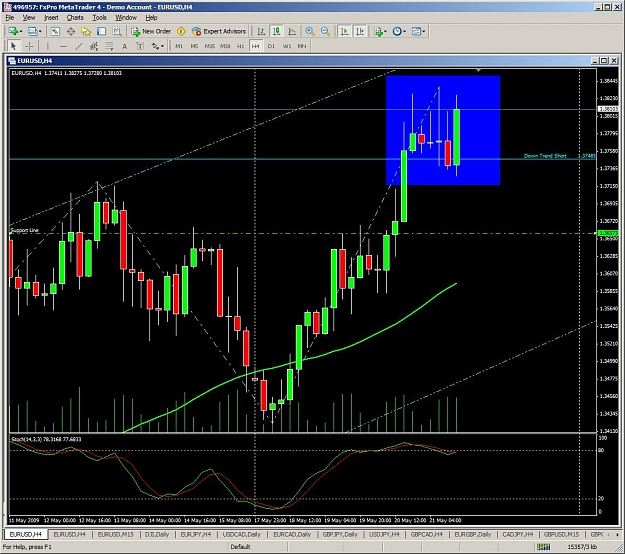
Task: Switch chart to line chart type
Action: point(292,31)
